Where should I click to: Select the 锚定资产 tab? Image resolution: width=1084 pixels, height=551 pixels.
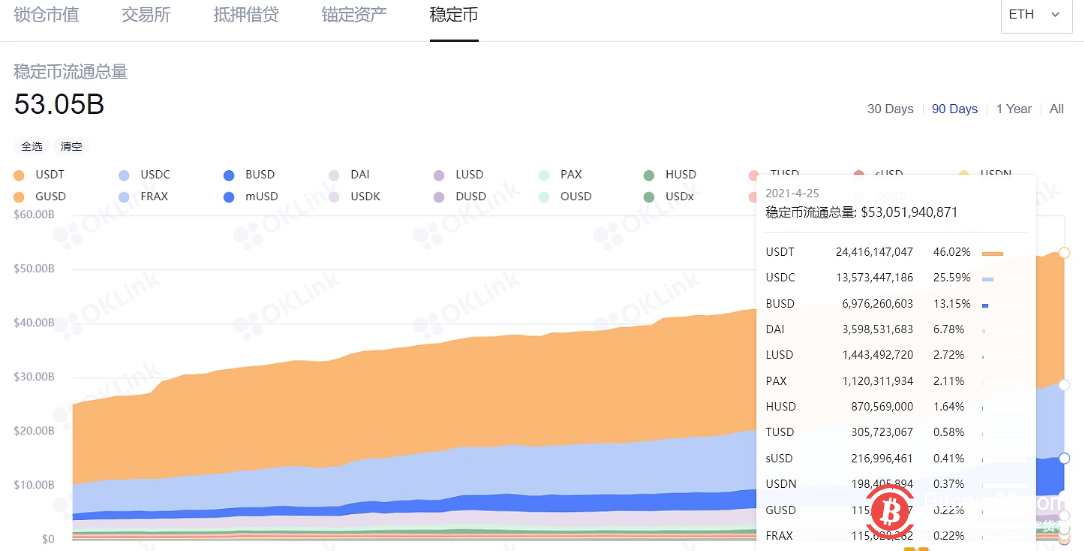[354, 15]
